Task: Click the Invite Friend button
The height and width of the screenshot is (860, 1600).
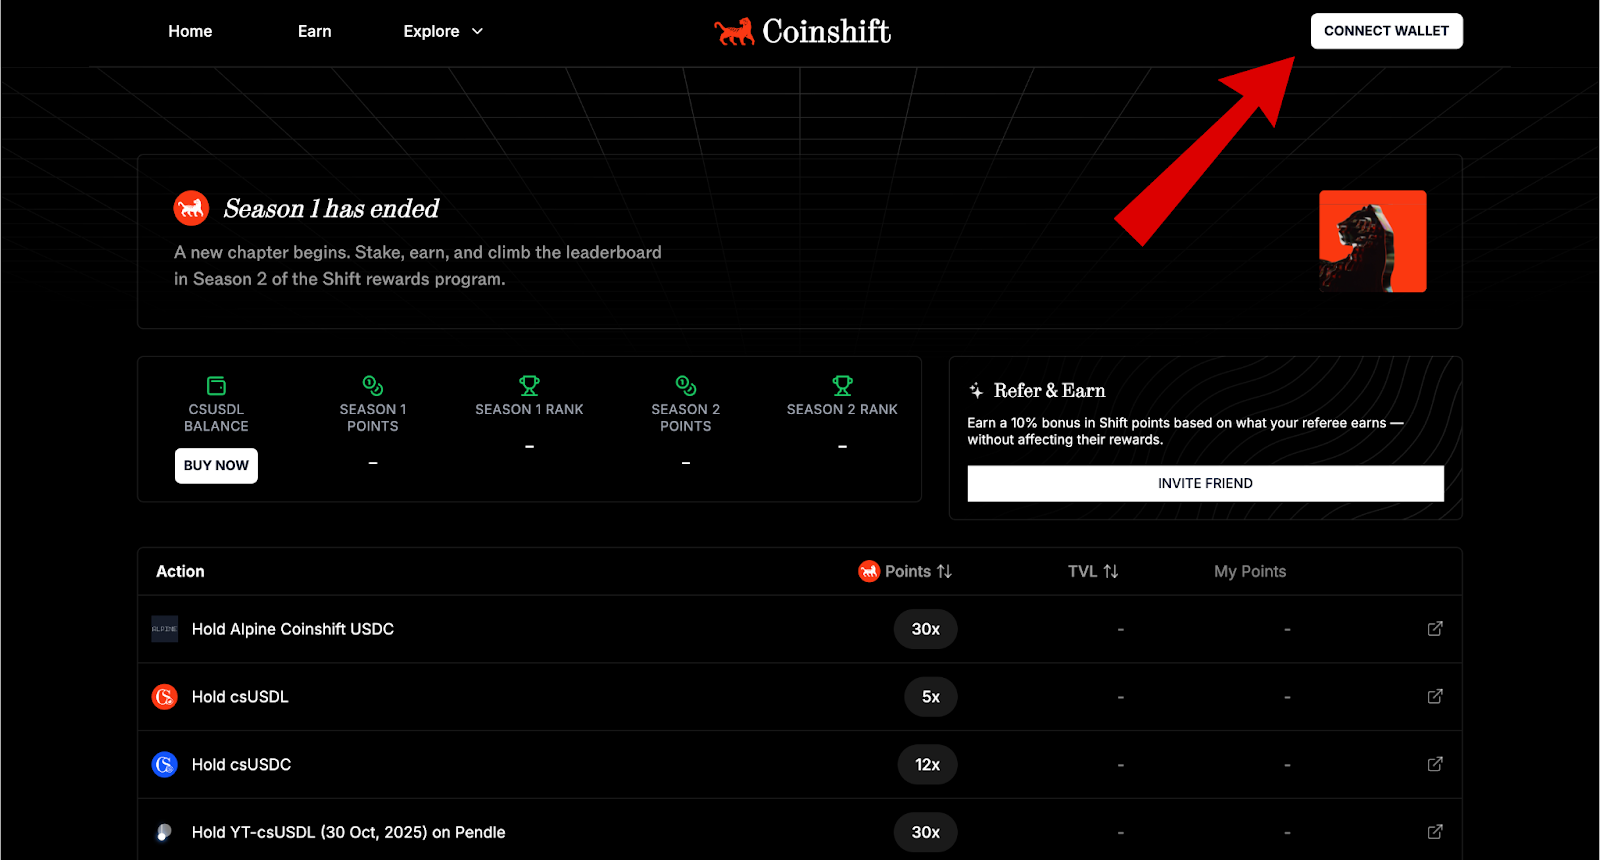Action: (x=1205, y=484)
